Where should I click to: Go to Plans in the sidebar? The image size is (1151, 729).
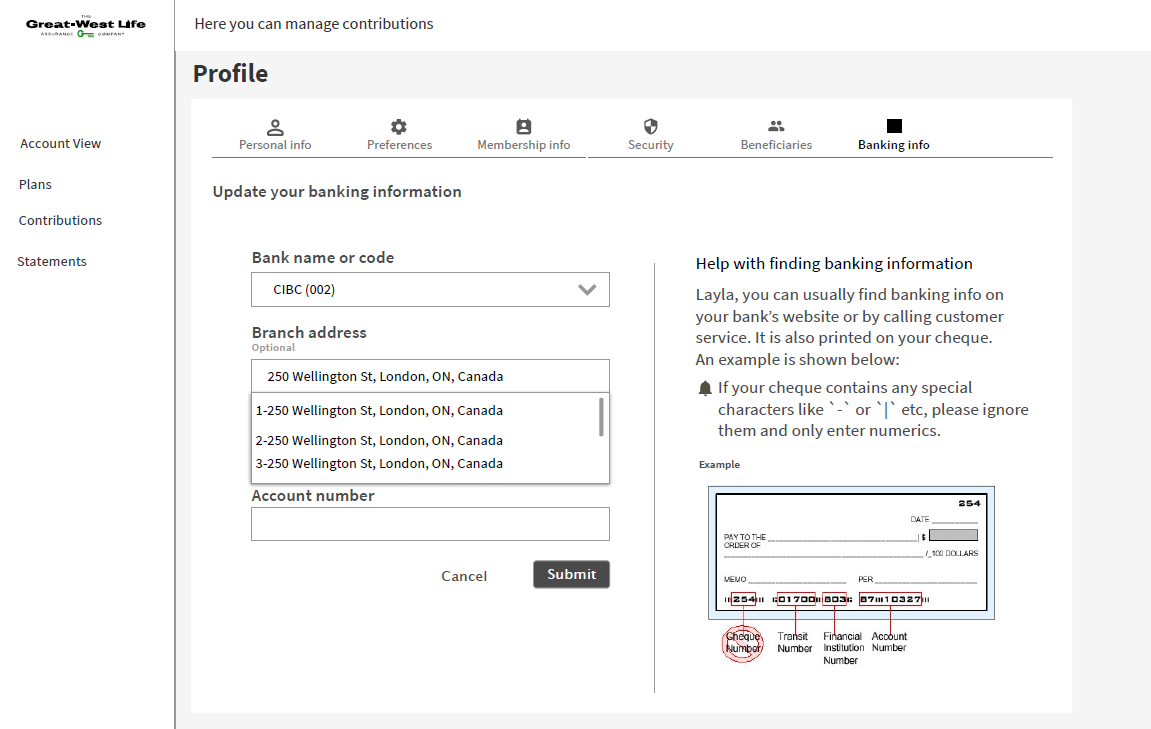click(x=35, y=184)
